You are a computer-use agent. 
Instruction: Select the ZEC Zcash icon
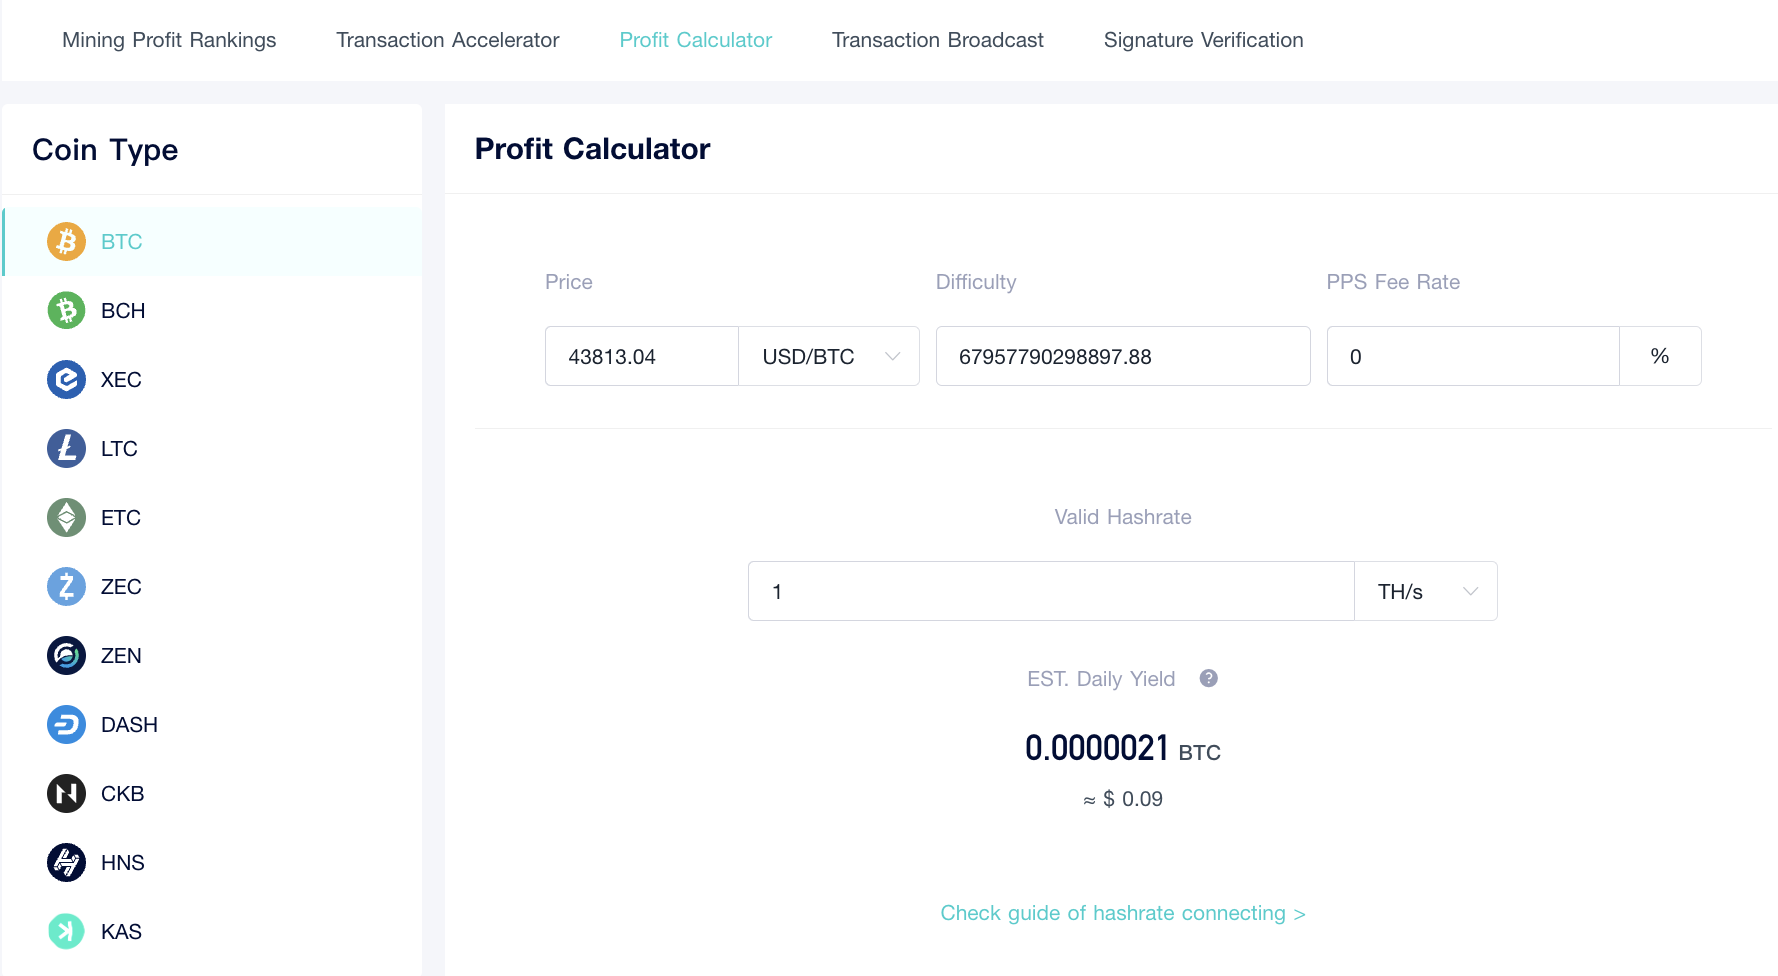click(66, 586)
